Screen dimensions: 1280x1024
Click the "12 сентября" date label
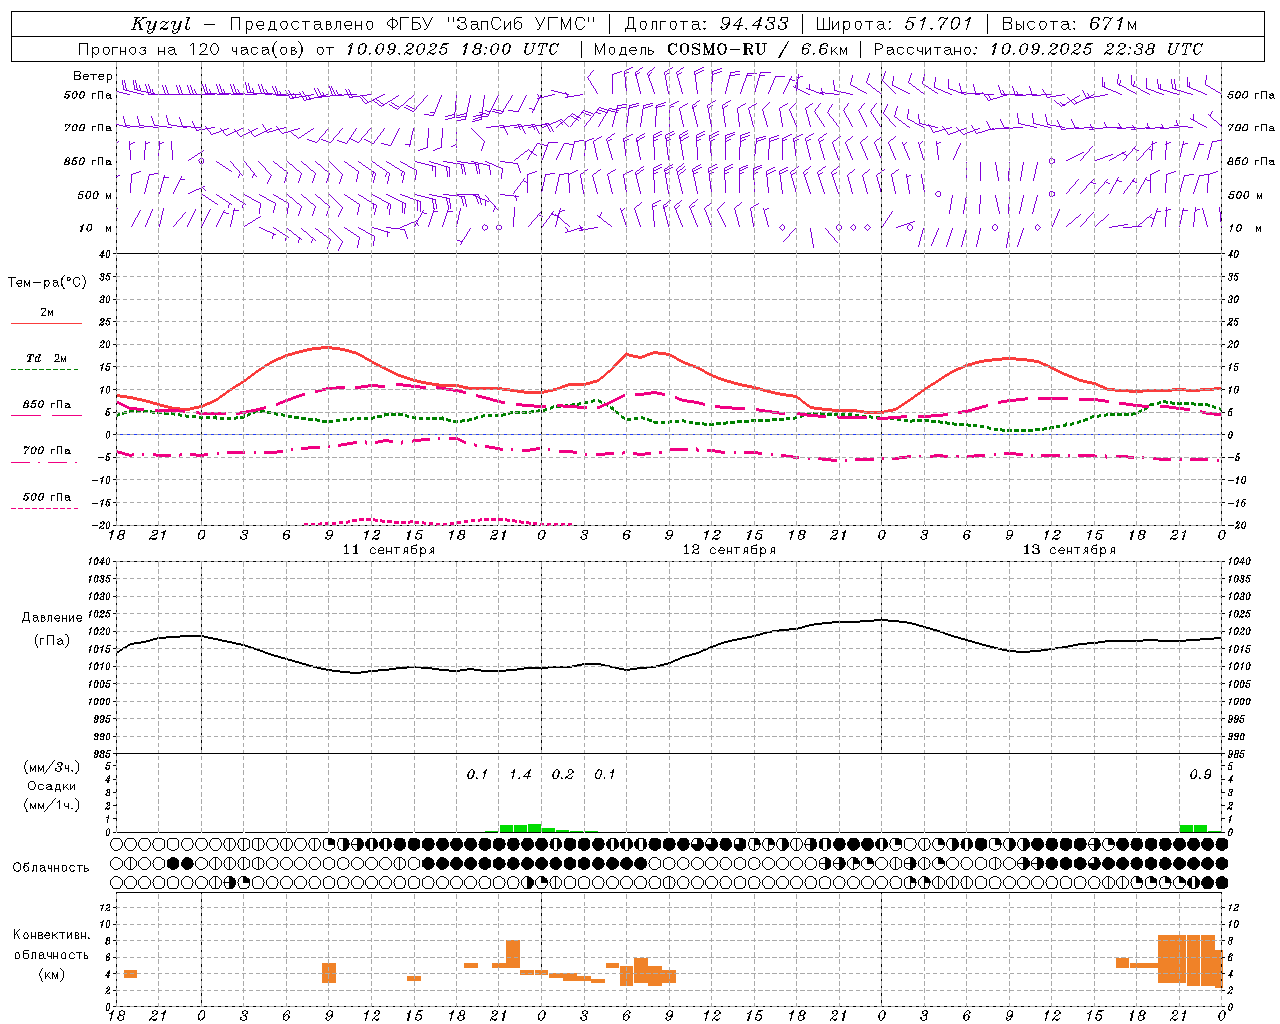click(729, 550)
